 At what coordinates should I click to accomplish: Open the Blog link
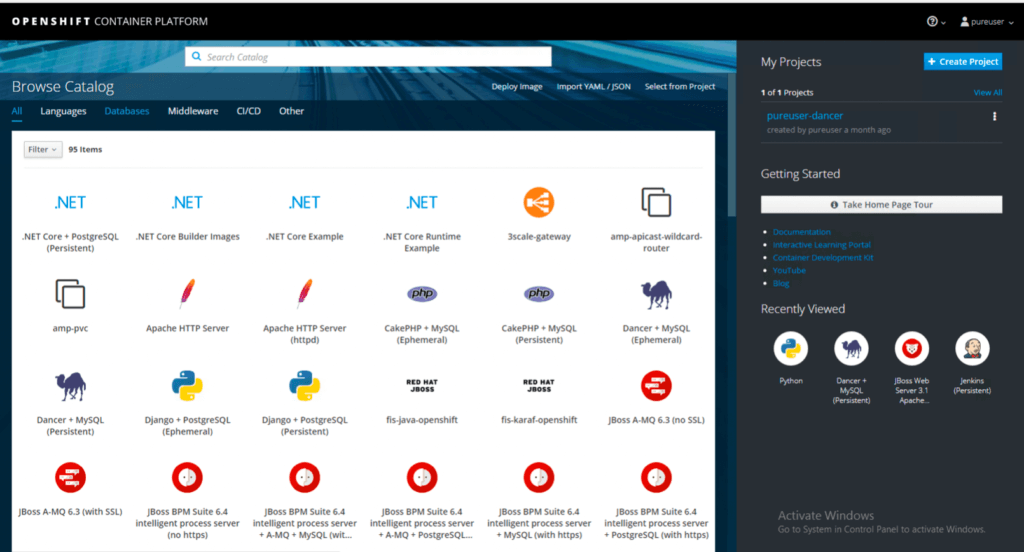click(x=780, y=284)
